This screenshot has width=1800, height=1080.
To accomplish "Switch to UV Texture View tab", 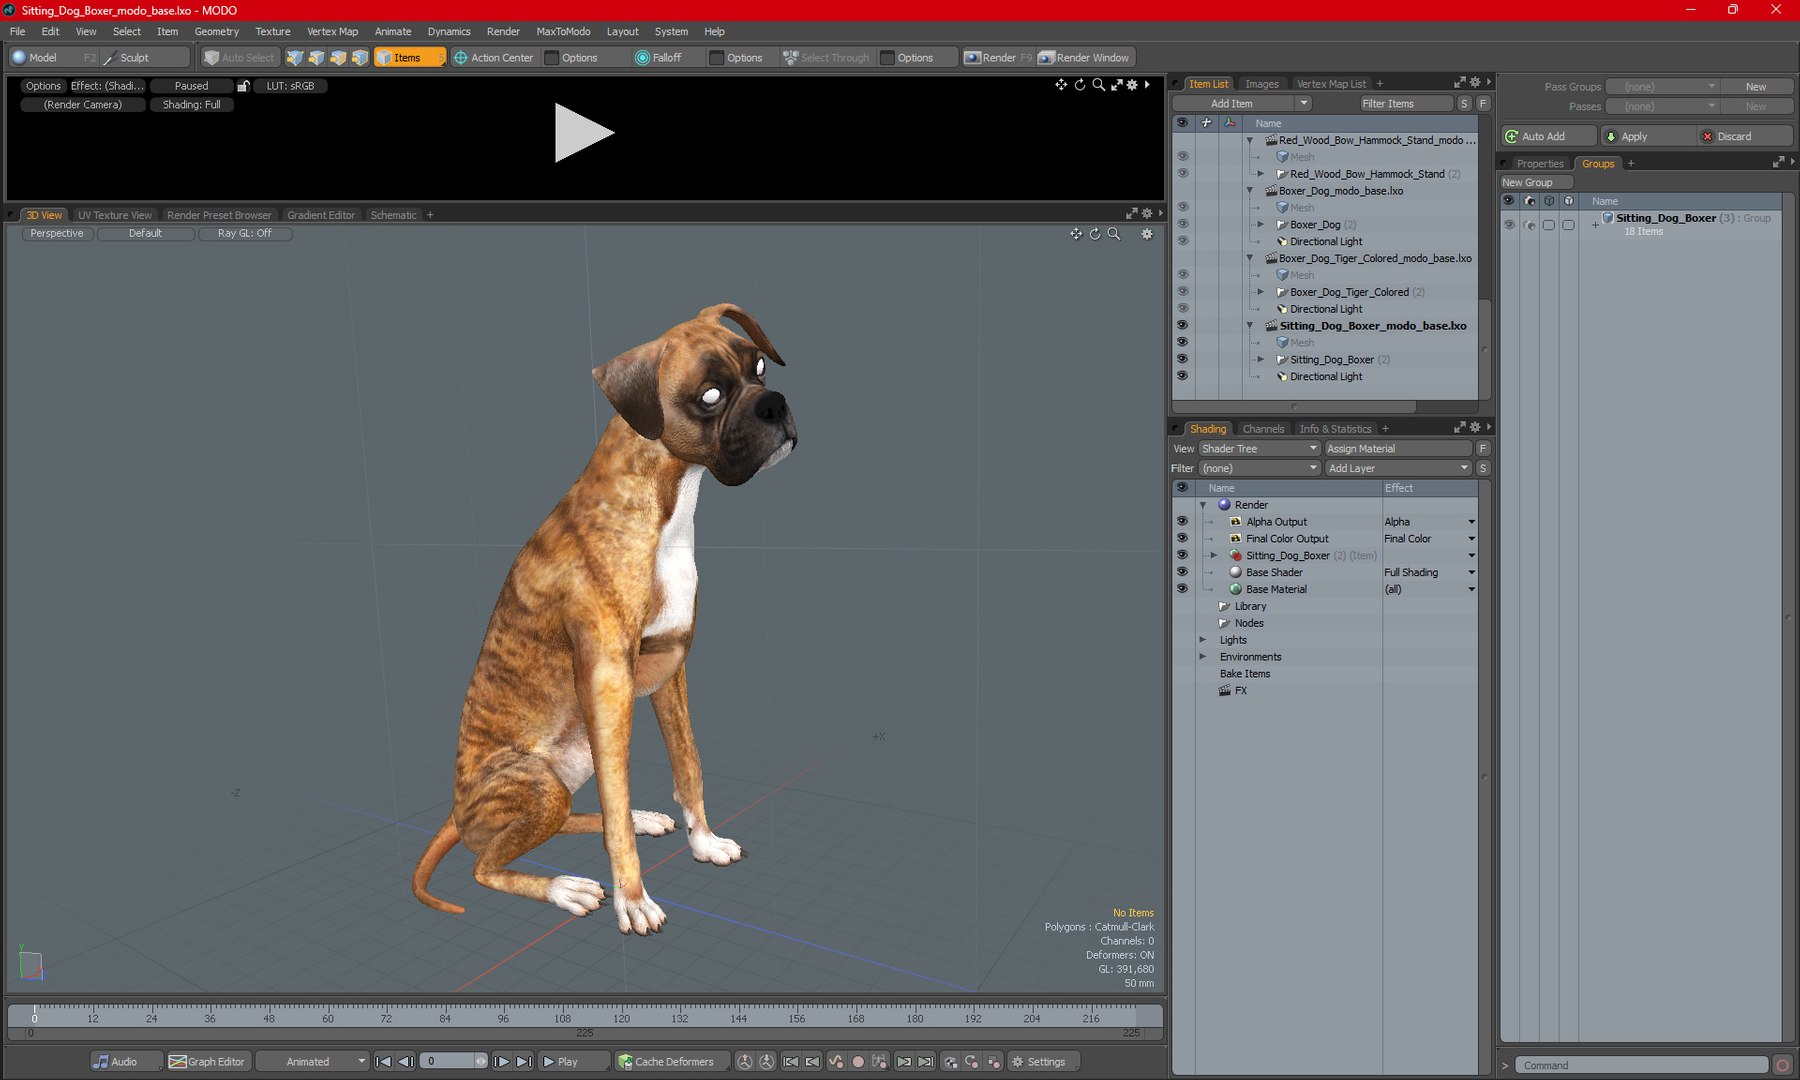I will 115,216.
